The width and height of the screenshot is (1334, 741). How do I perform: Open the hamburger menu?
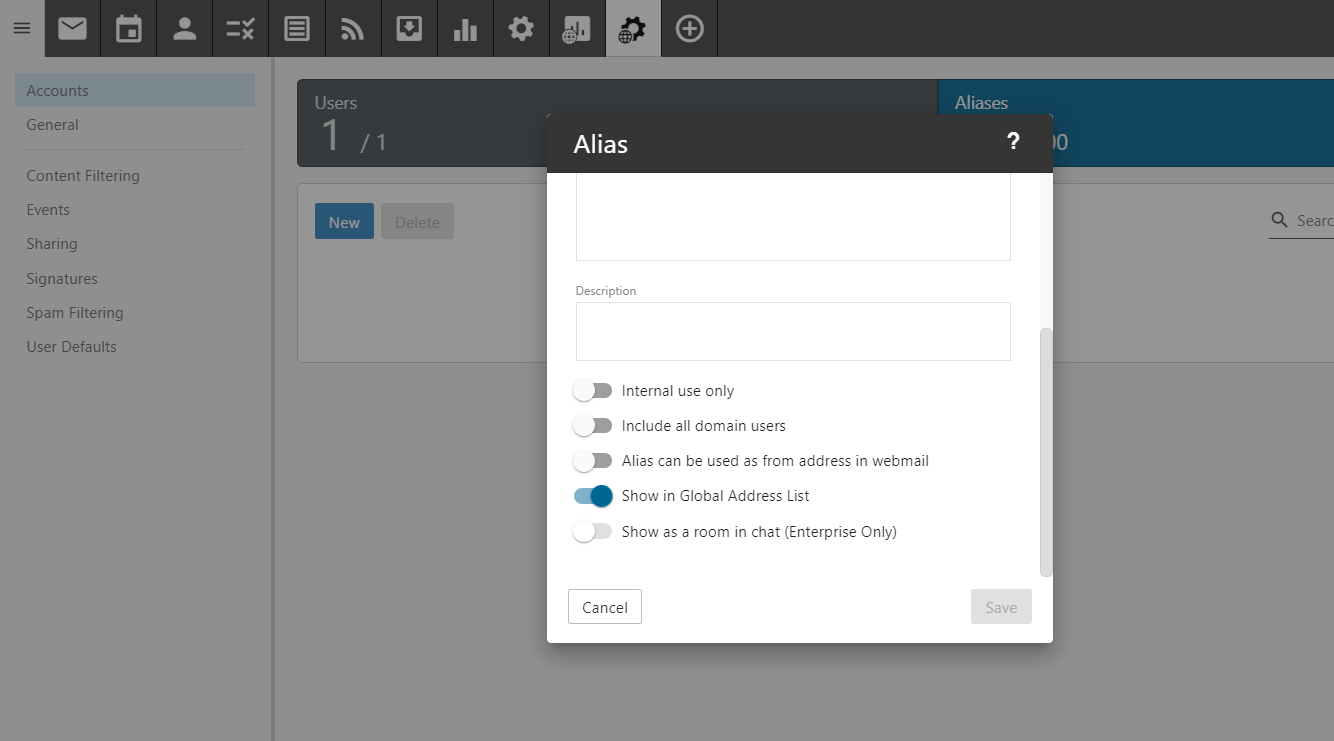[x=21, y=28]
